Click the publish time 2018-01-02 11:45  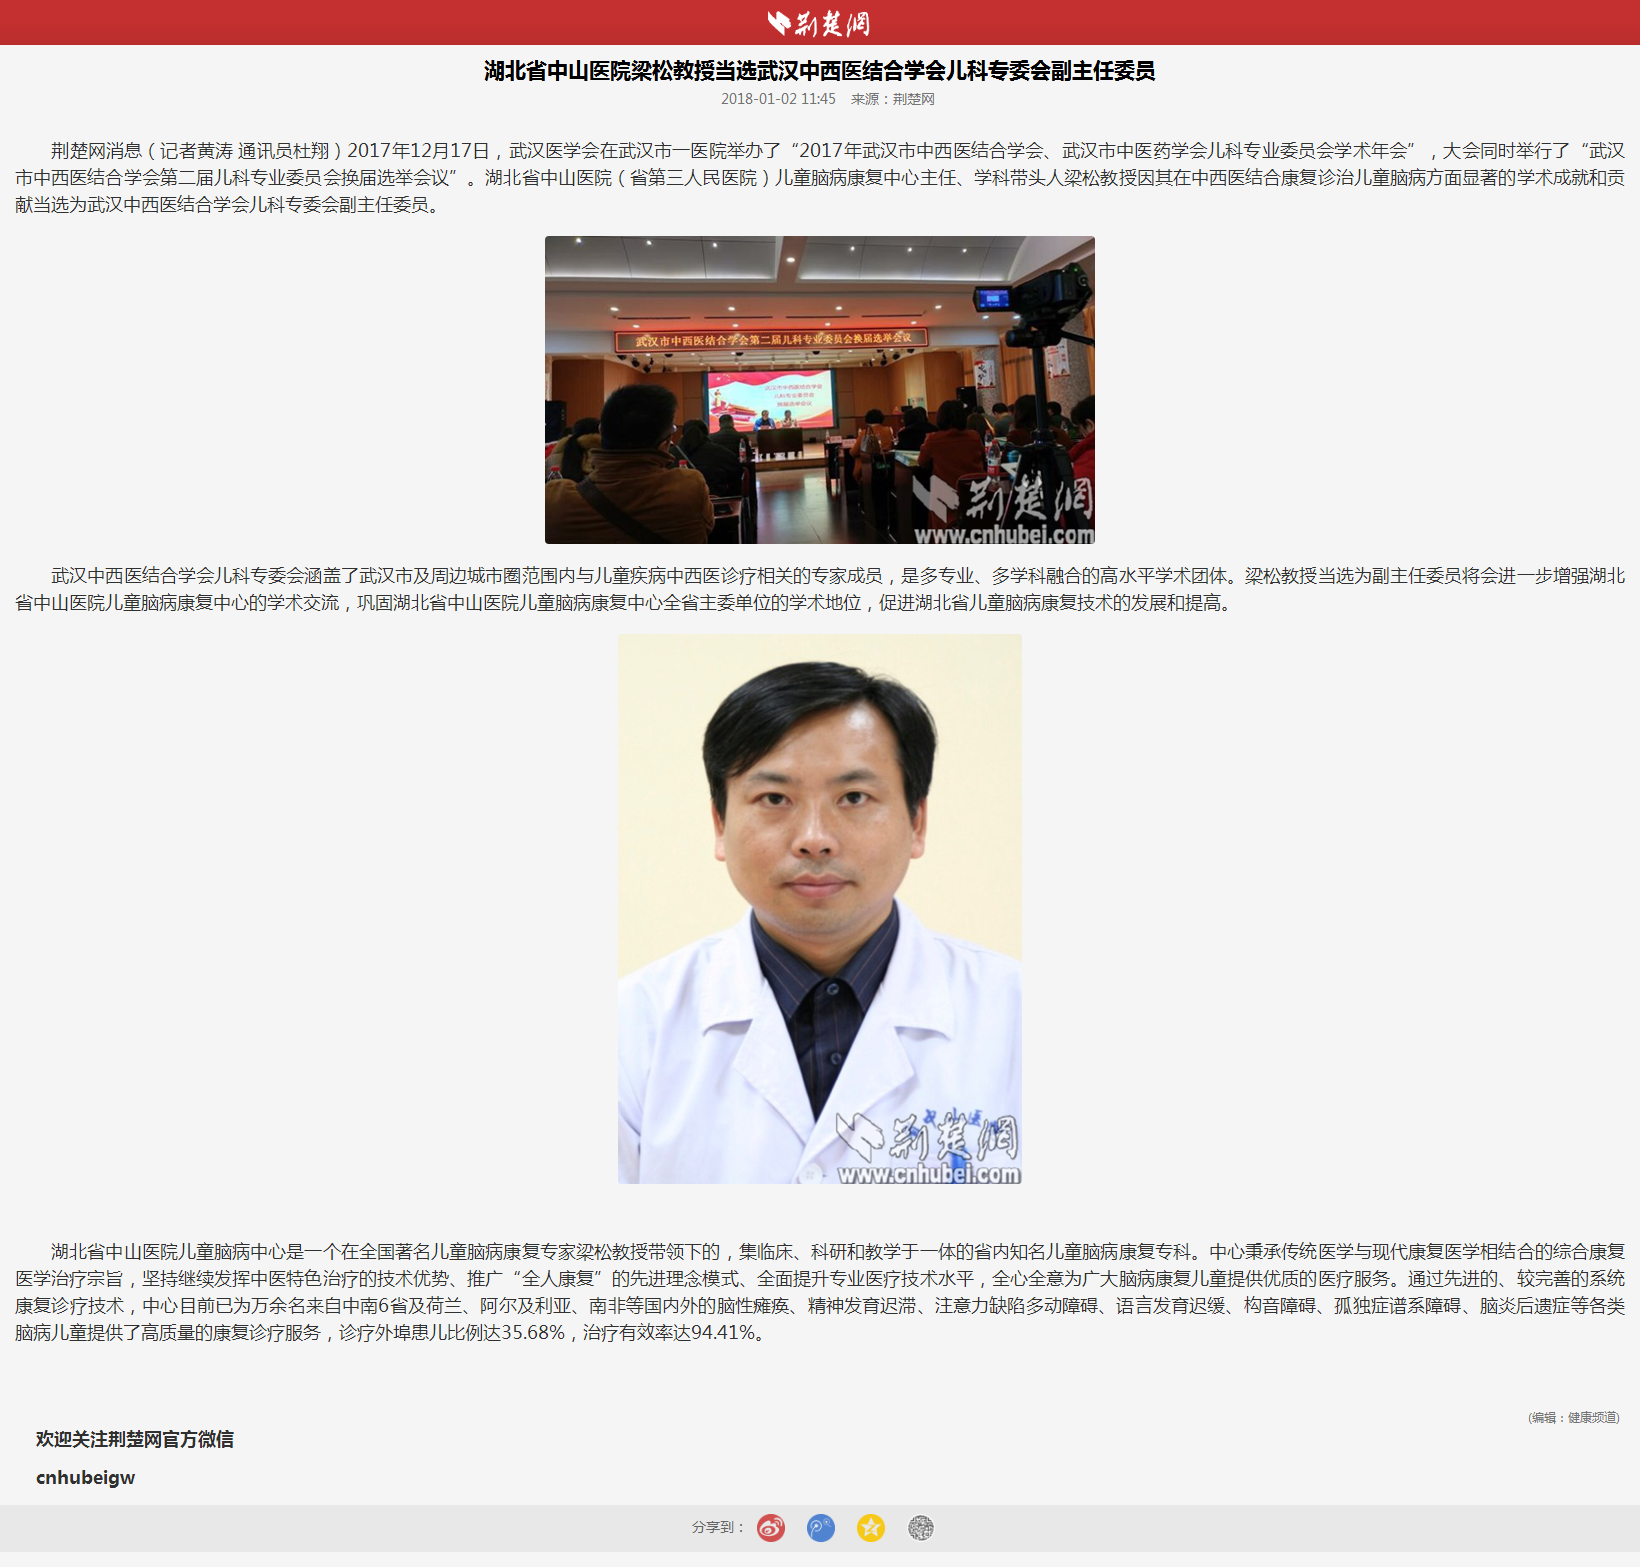pos(778,99)
